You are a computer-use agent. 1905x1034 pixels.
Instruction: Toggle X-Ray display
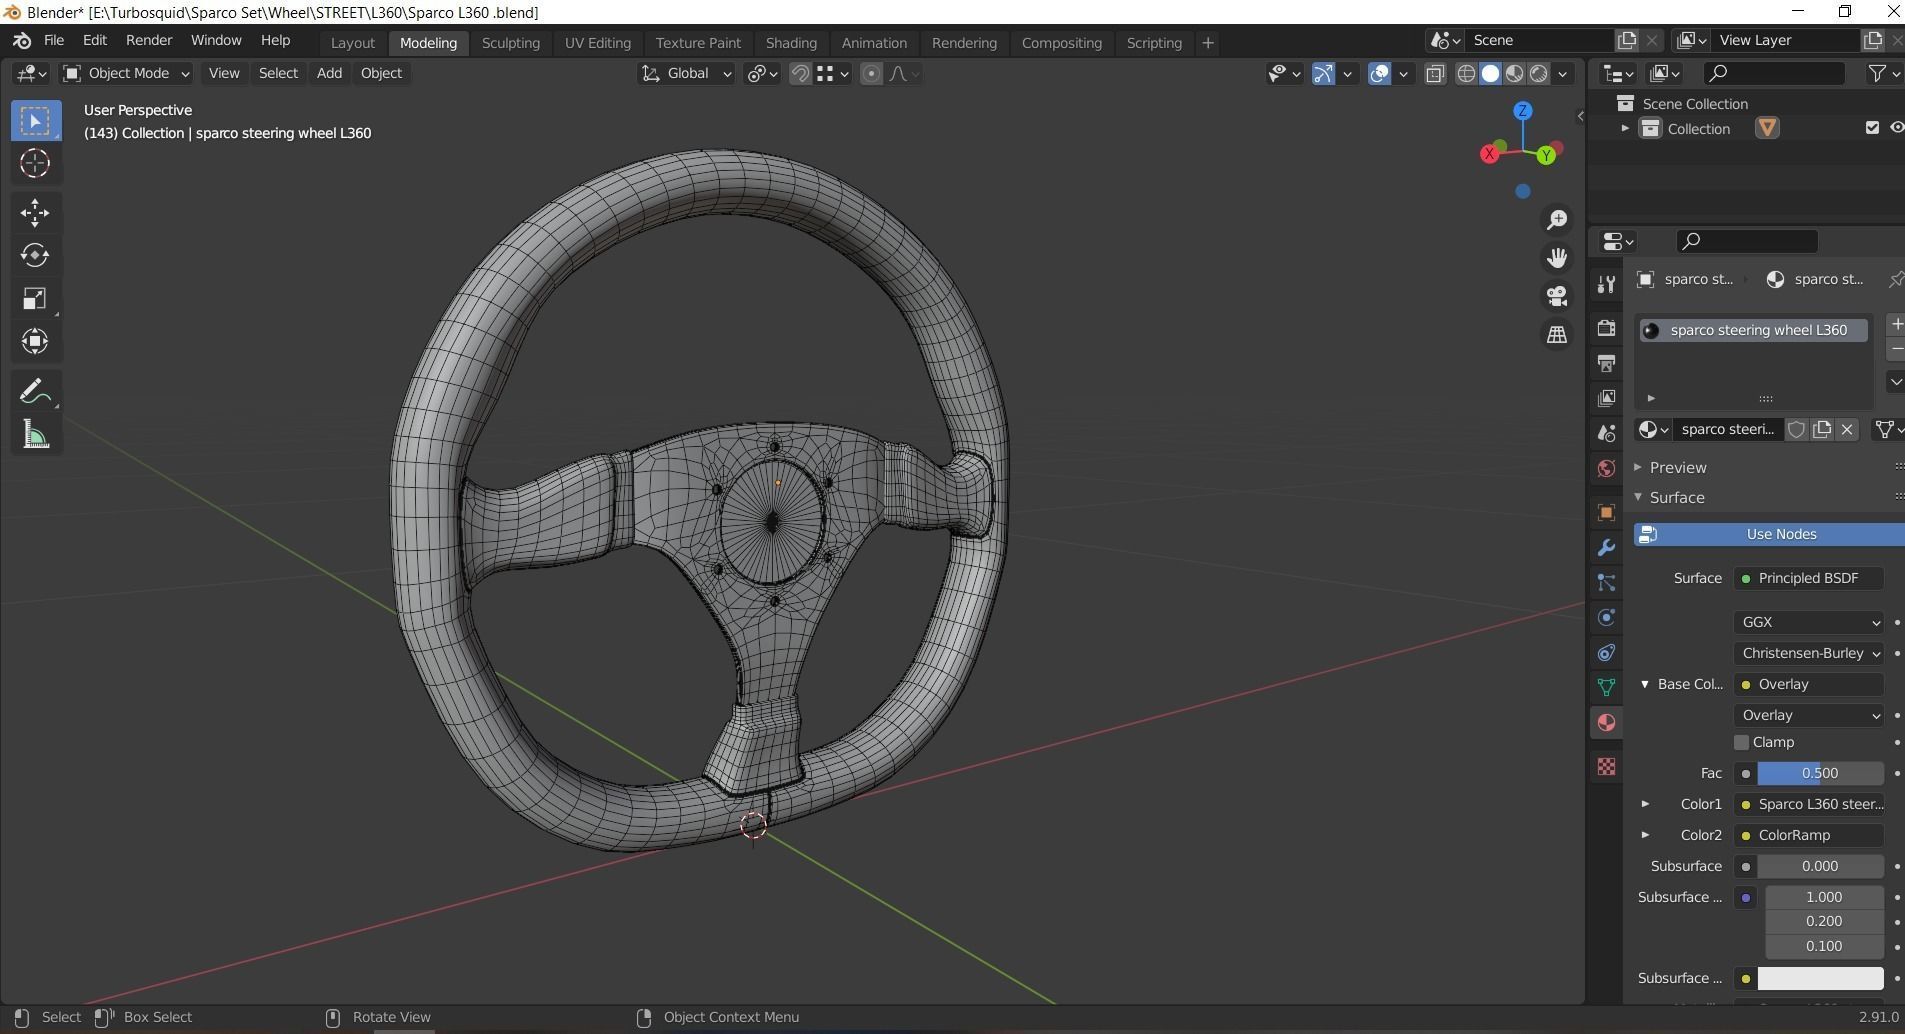tap(1435, 73)
